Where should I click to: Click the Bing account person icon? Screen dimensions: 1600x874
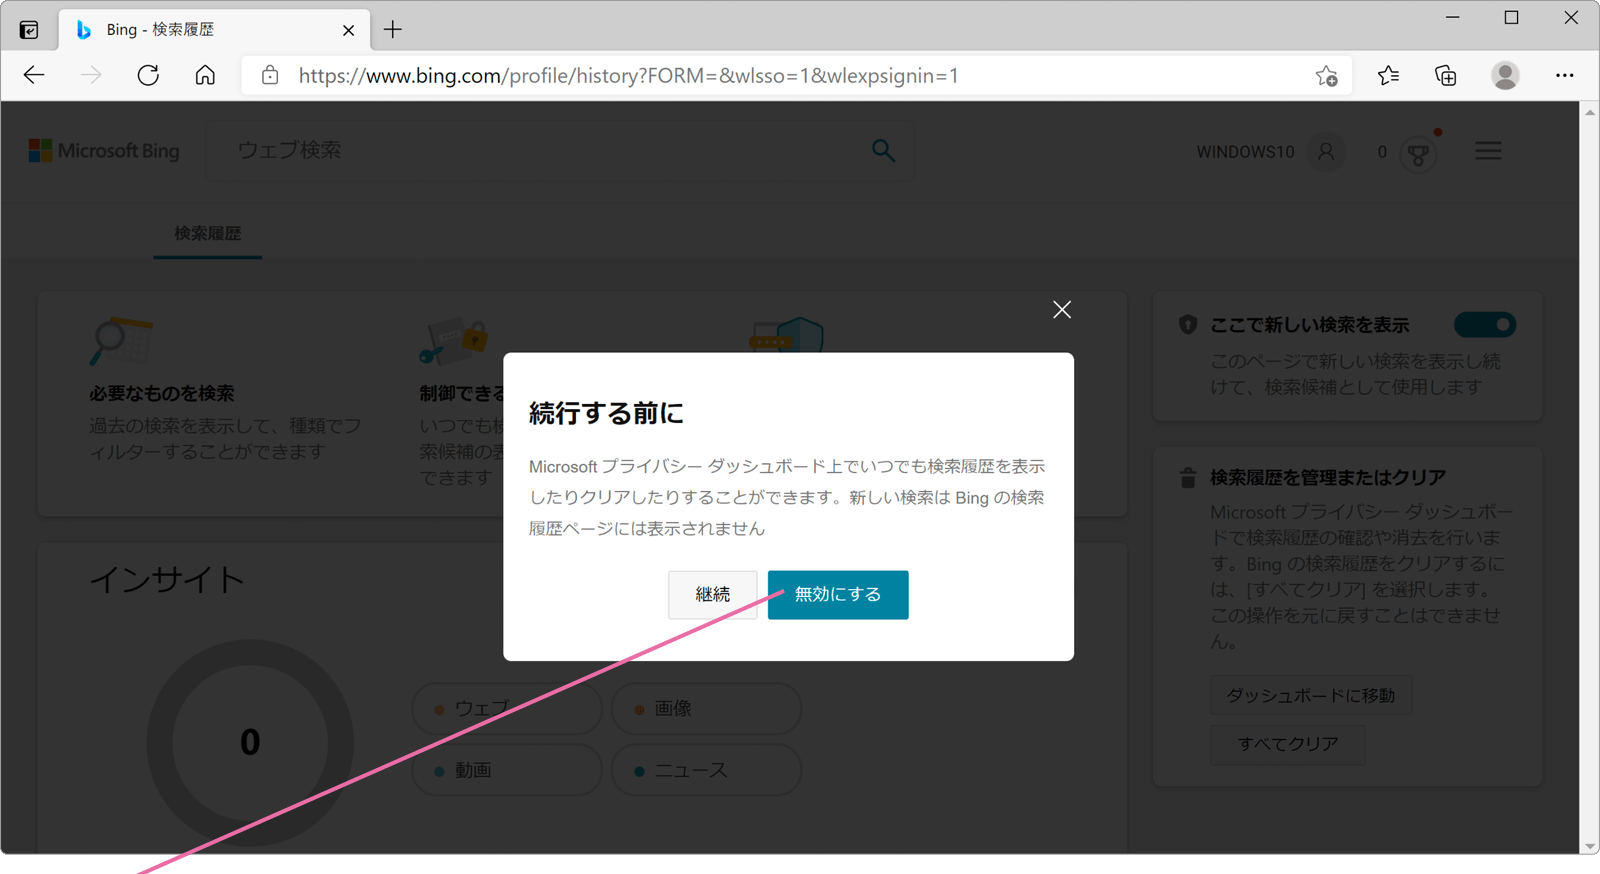pyautogui.click(x=1326, y=152)
